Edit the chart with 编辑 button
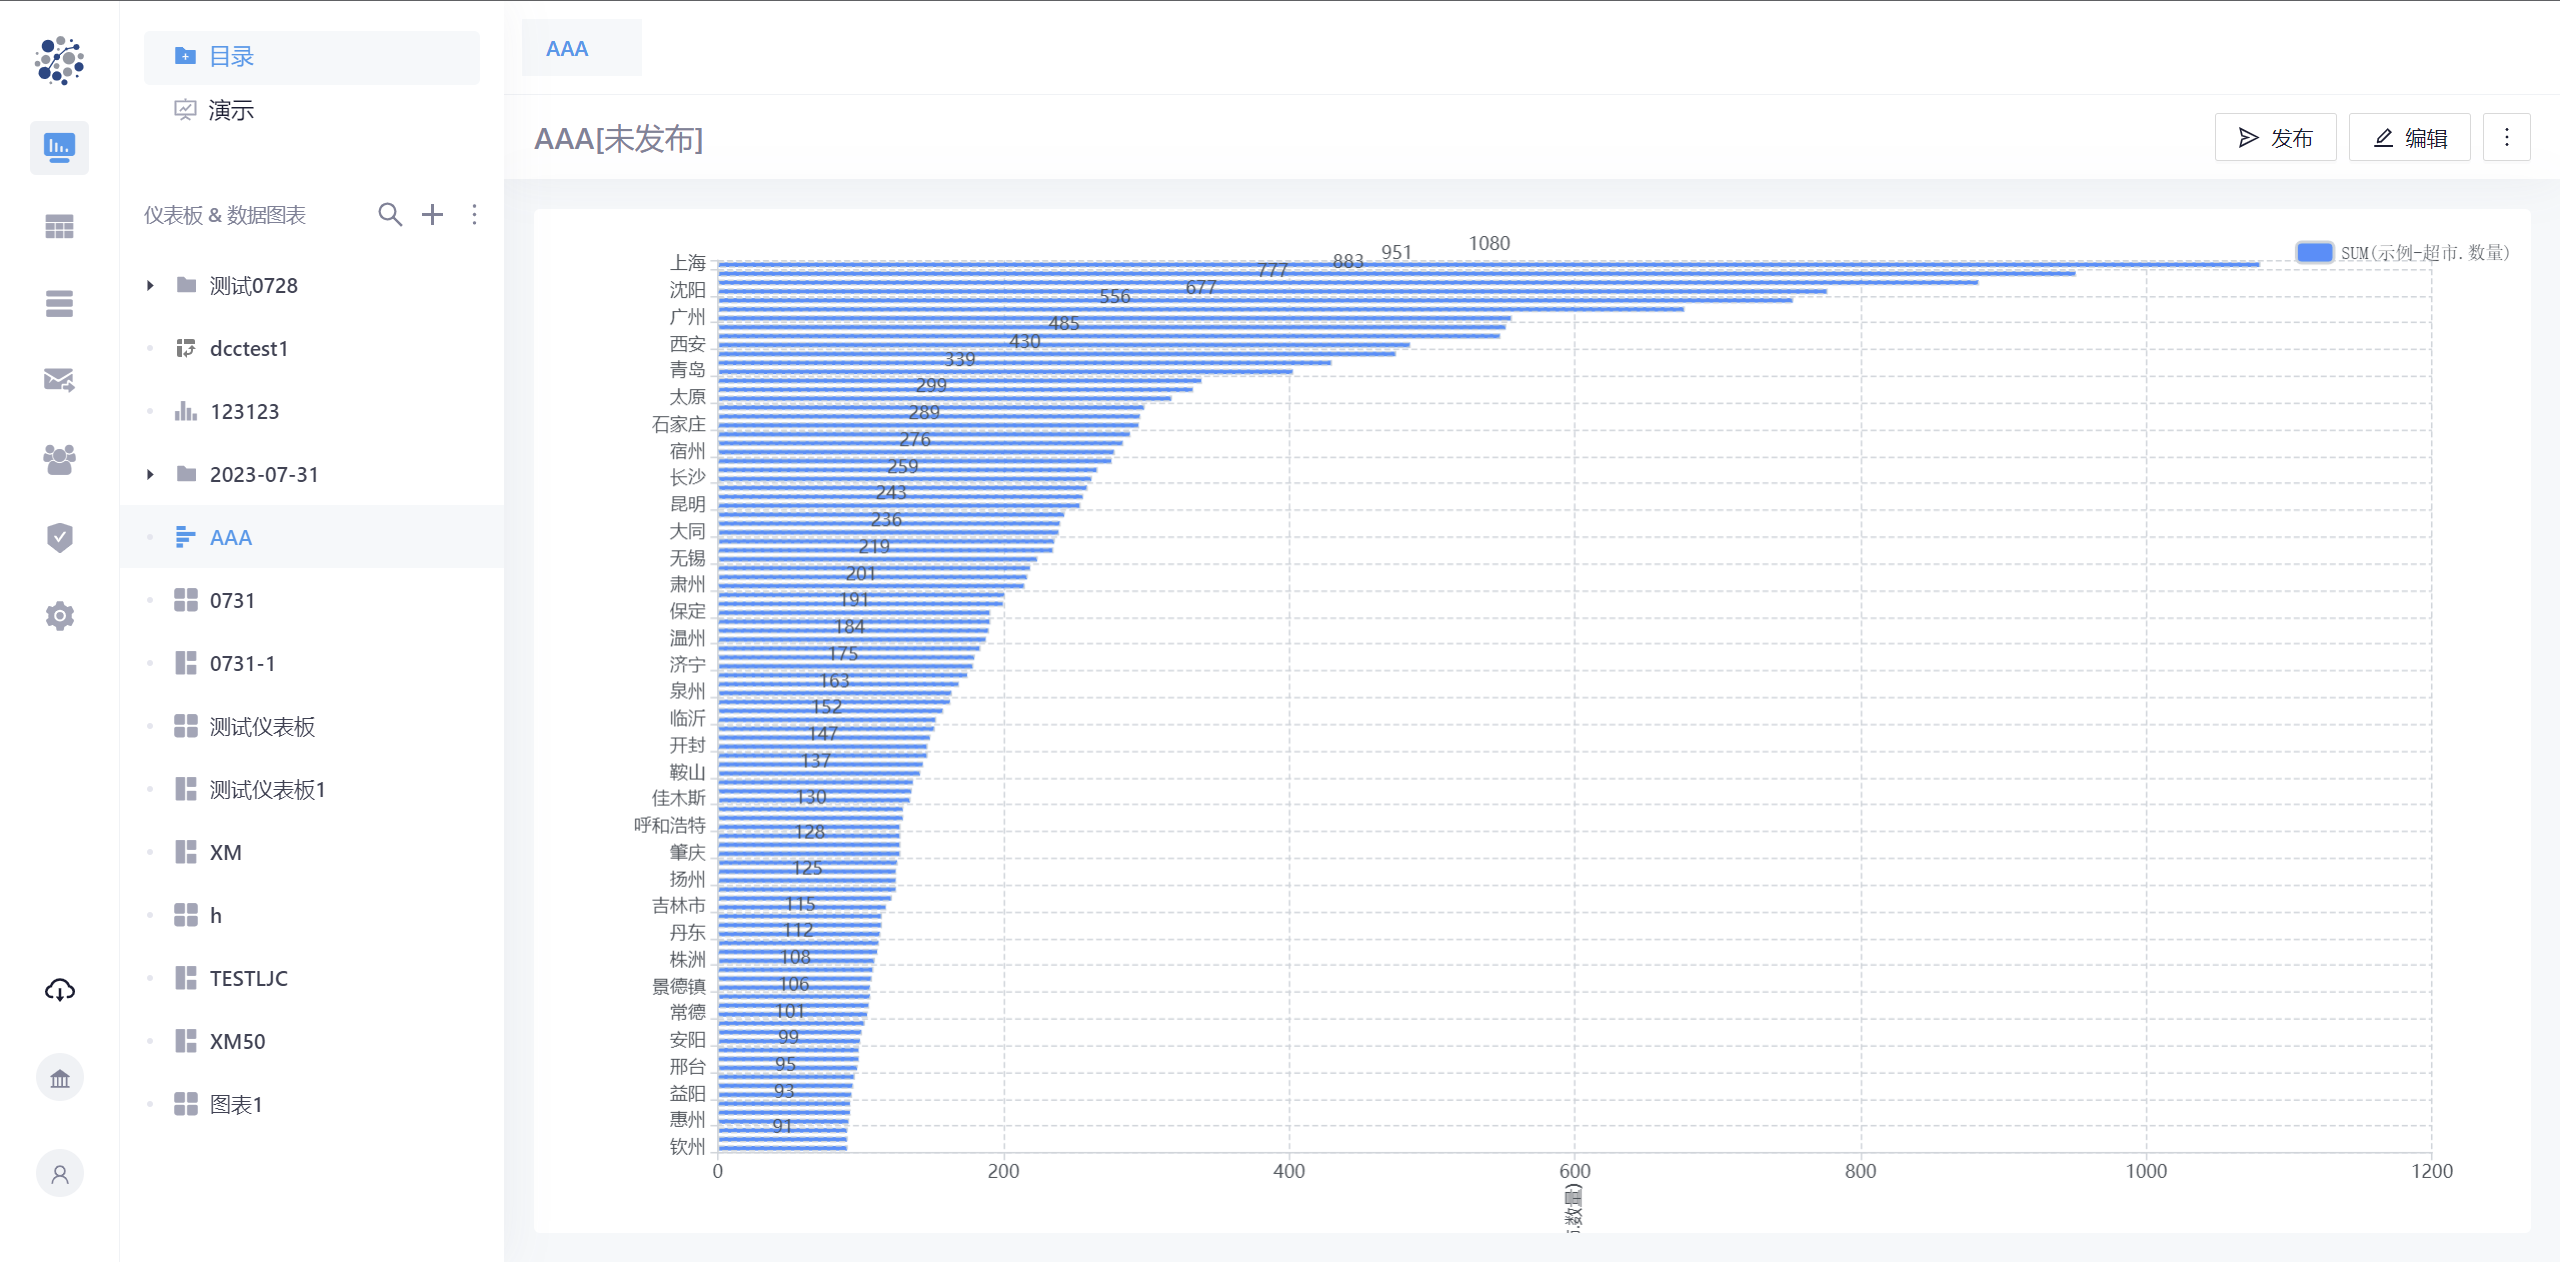 [2409, 138]
